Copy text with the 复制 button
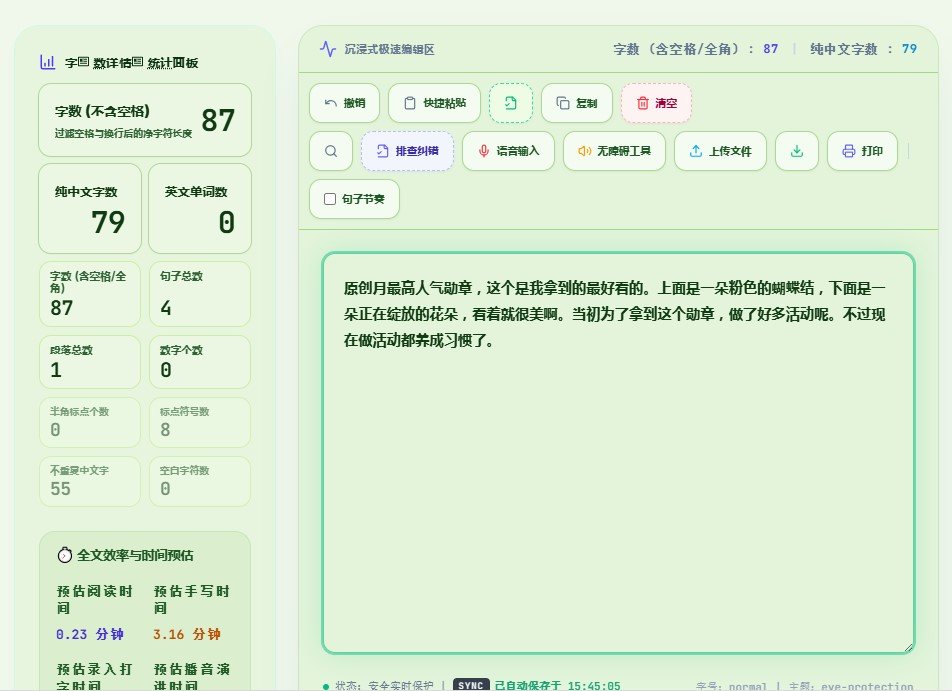This screenshot has height=691, width=952. (576, 103)
